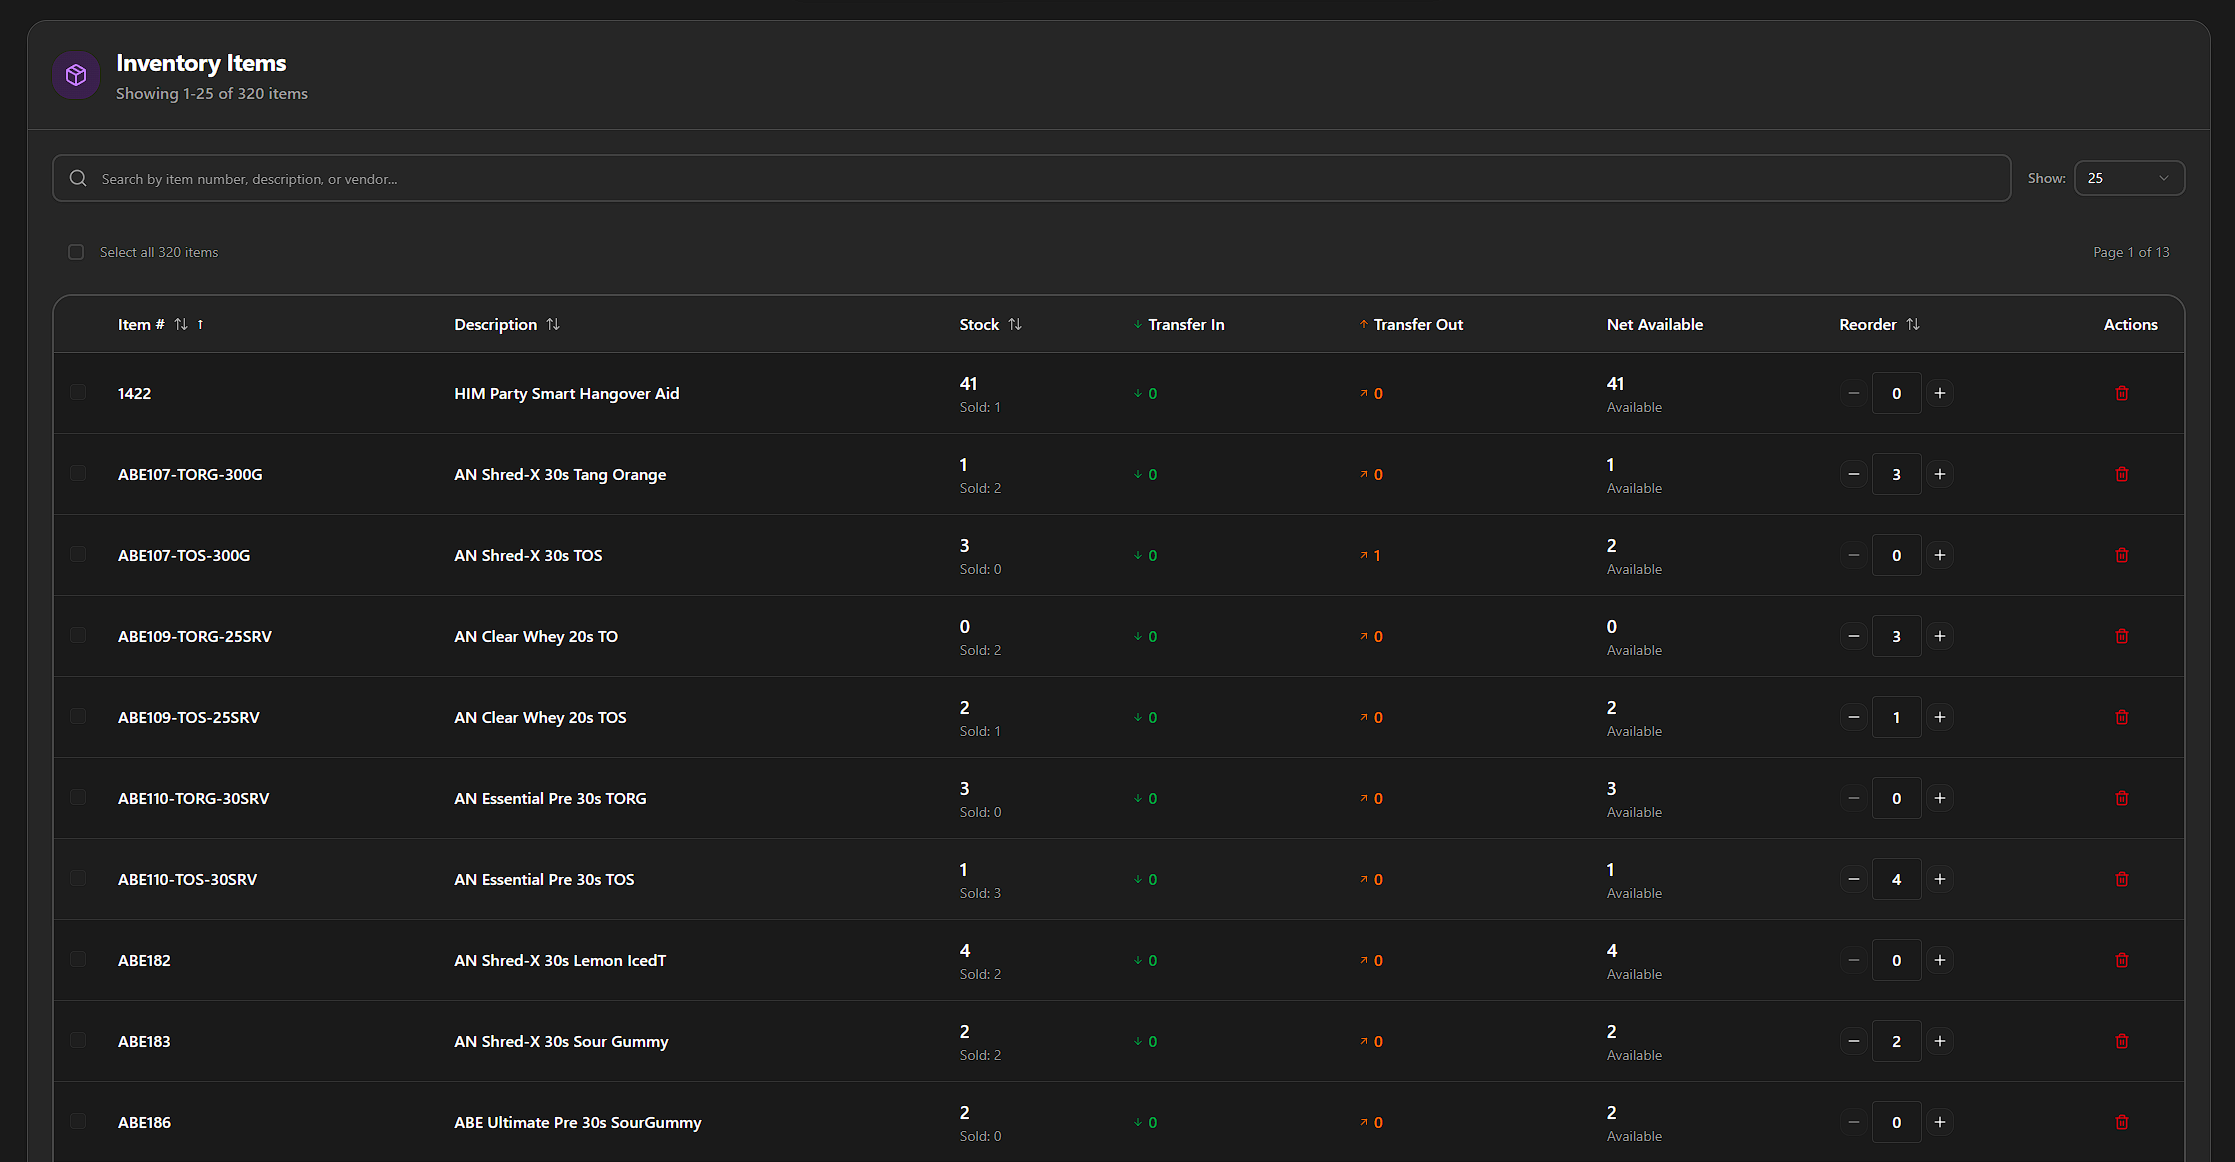
Task: Click AN Shred-X 30s Tang Orange text
Action: [x=560, y=474]
